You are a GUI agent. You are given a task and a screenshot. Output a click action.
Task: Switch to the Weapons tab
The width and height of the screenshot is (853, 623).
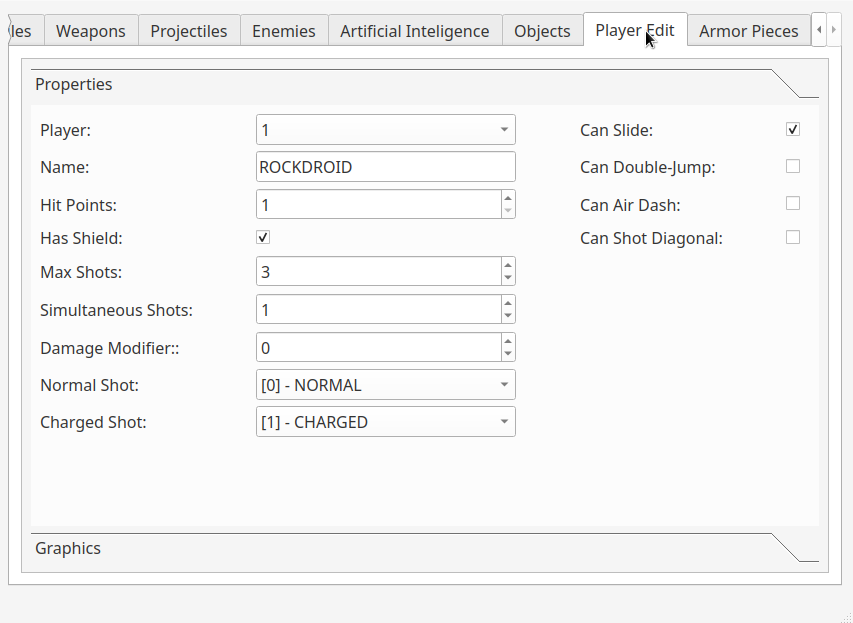91,31
